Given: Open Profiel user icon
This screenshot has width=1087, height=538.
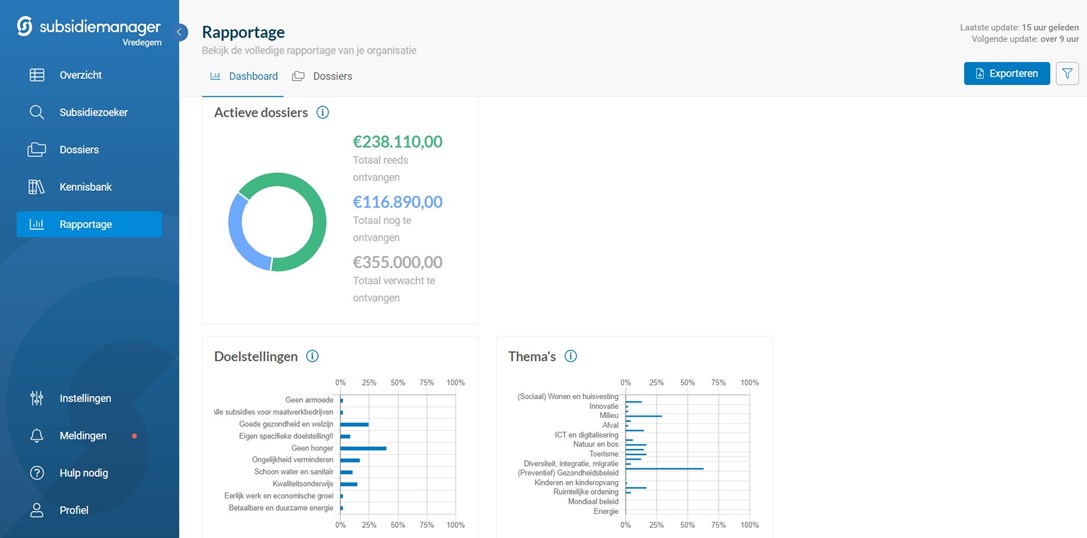Looking at the screenshot, I should 37,510.
